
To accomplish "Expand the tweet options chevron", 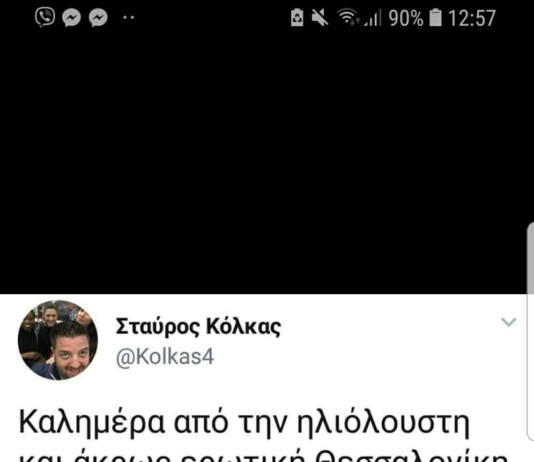I will click(x=509, y=322).
